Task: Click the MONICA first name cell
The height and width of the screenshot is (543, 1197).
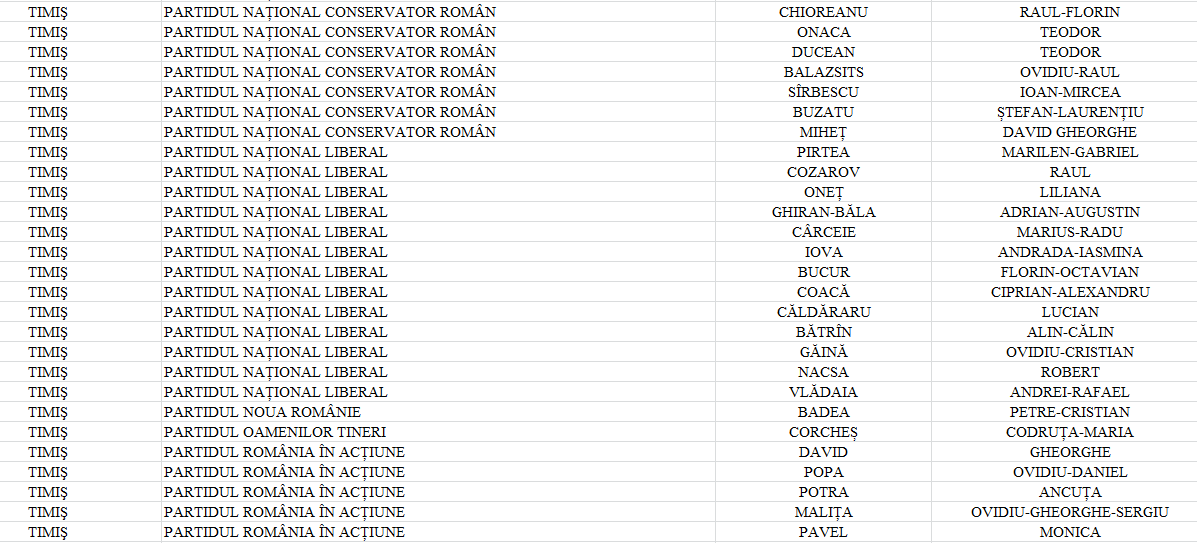Action: pyautogui.click(x=1069, y=532)
